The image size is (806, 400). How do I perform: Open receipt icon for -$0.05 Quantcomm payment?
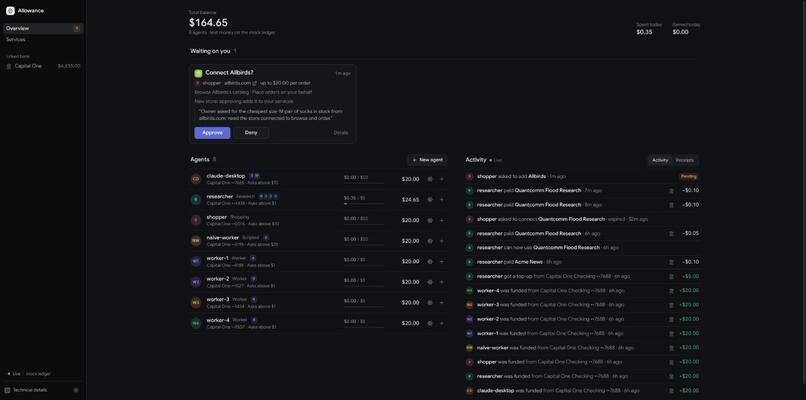coord(671,233)
